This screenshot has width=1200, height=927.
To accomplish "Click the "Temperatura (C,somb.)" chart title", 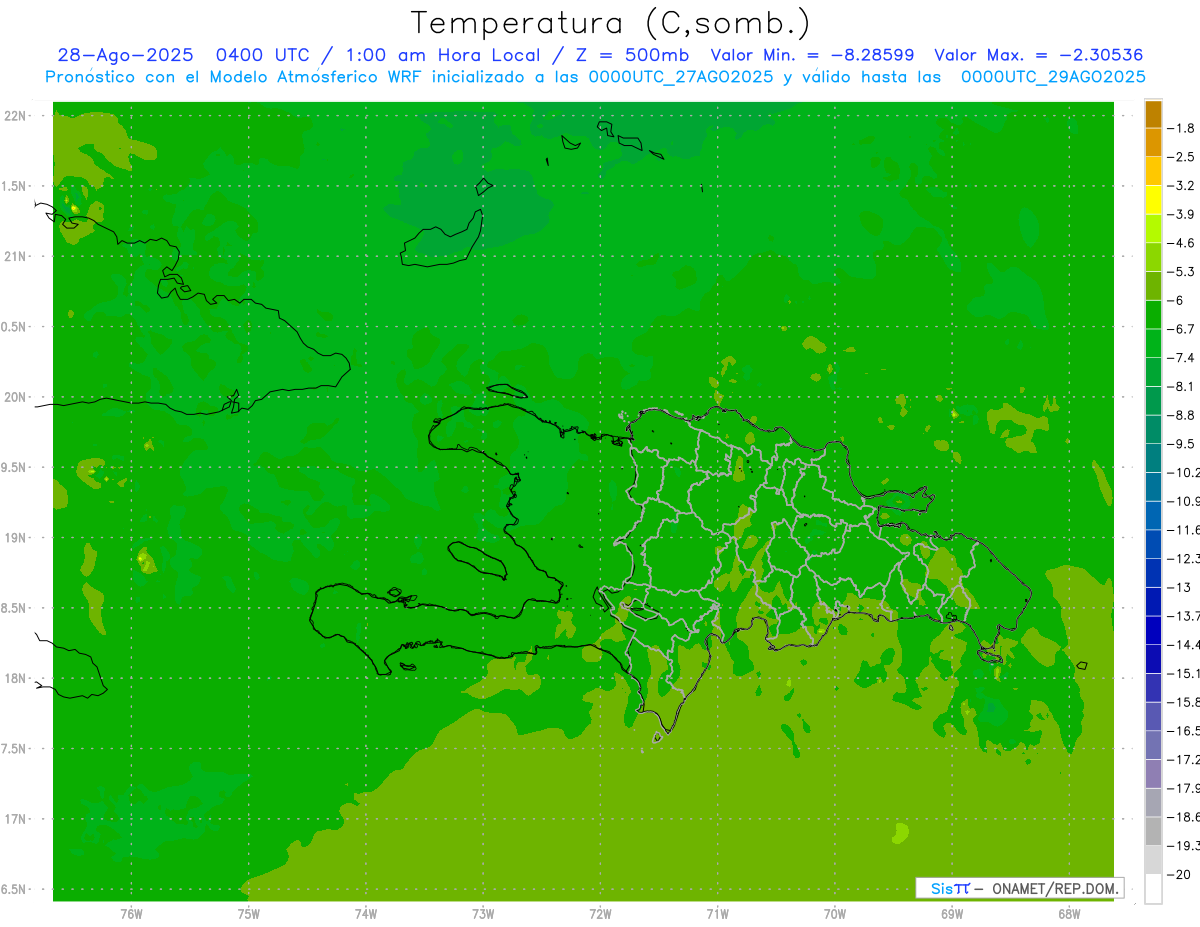I will coord(611,24).
